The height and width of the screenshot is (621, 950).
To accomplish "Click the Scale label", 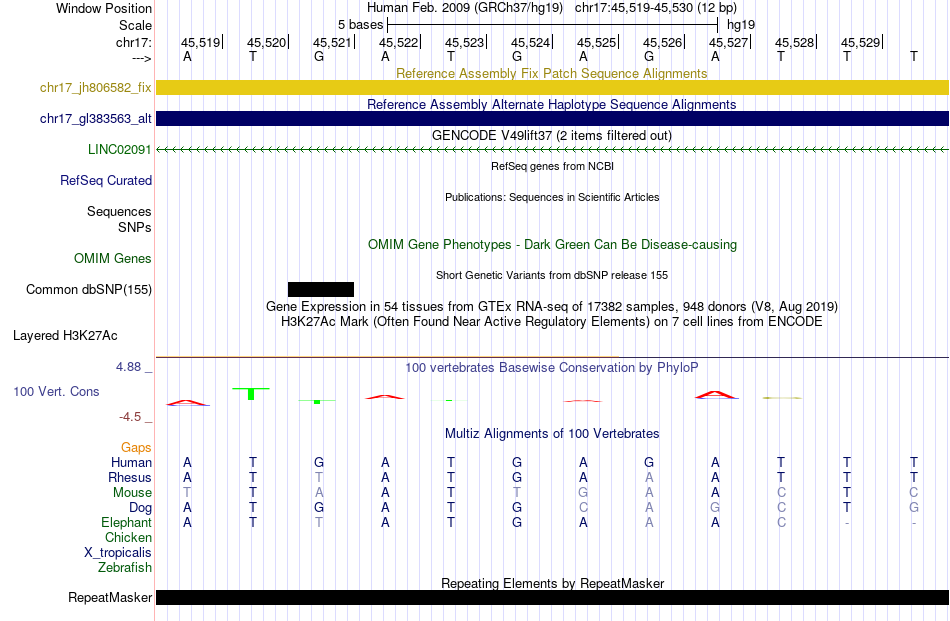I will coord(136,25).
